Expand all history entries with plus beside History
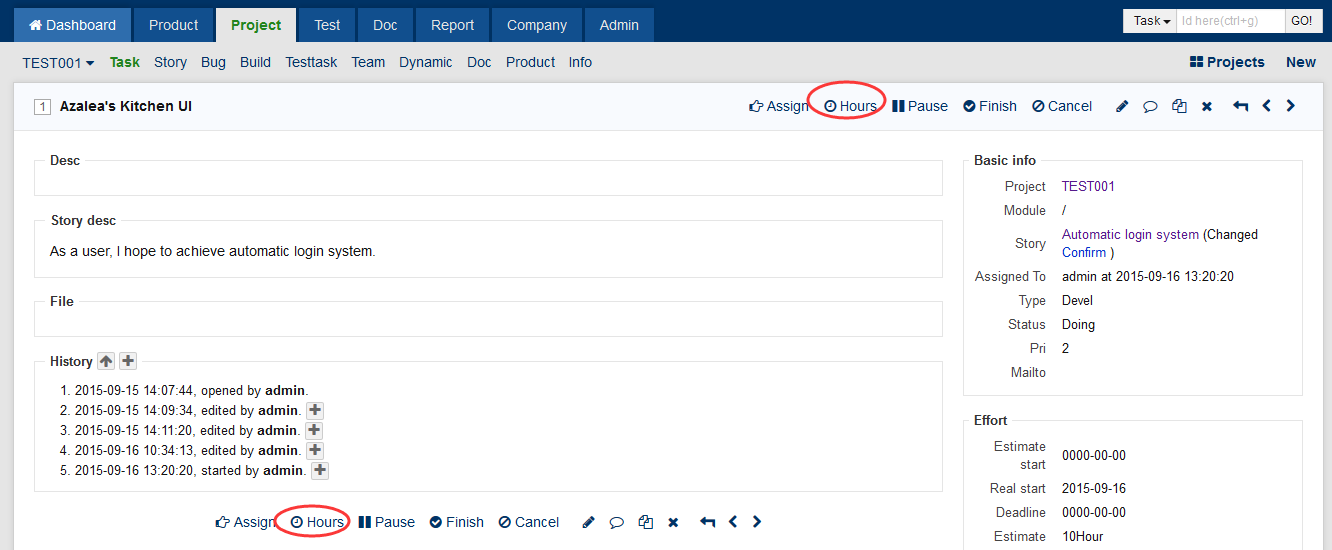 pyautogui.click(x=128, y=362)
